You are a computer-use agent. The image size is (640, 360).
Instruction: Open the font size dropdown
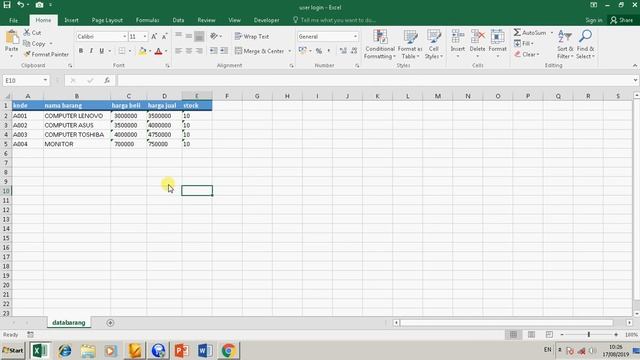144,37
